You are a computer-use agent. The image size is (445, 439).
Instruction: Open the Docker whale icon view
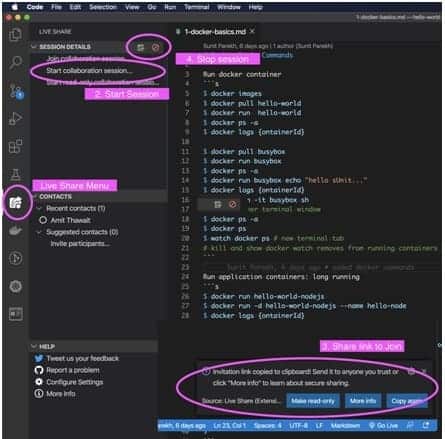[x=15, y=230]
